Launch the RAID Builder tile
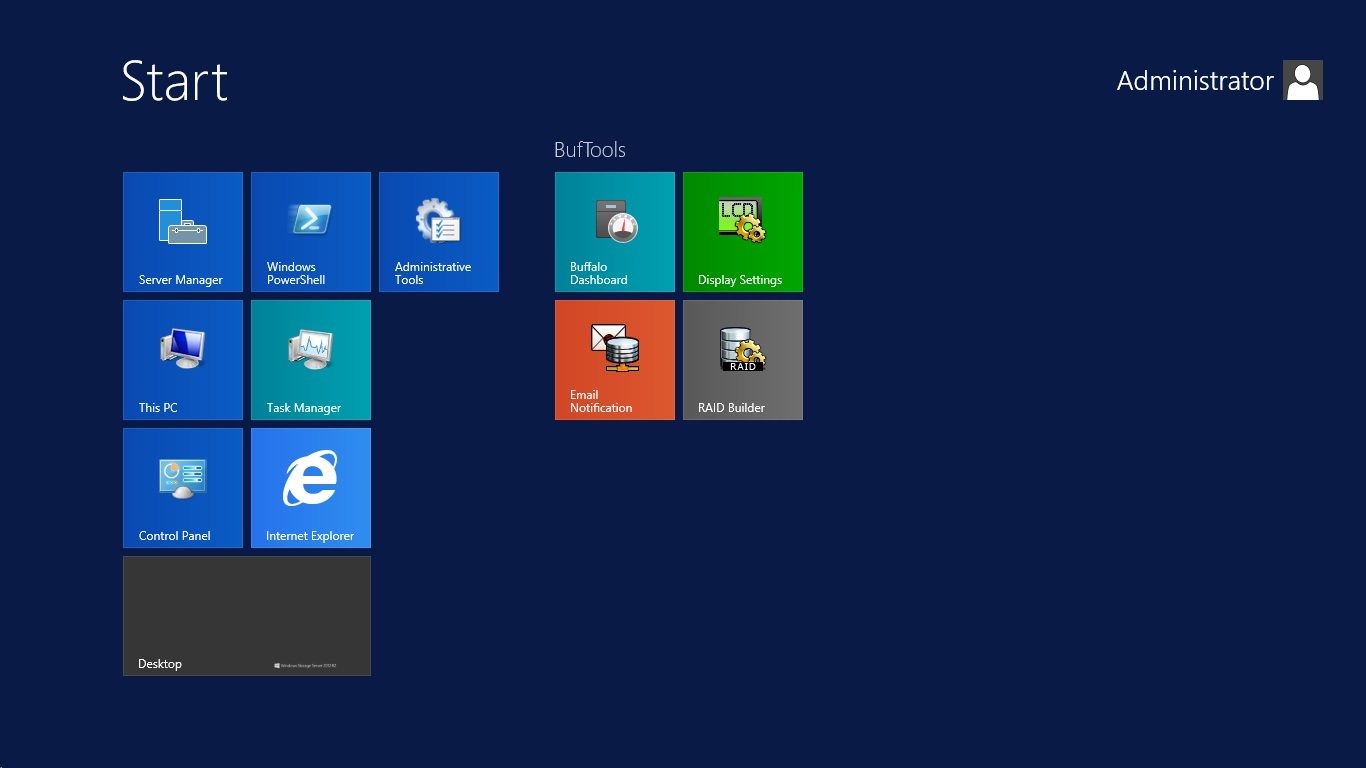 [x=743, y=360]
